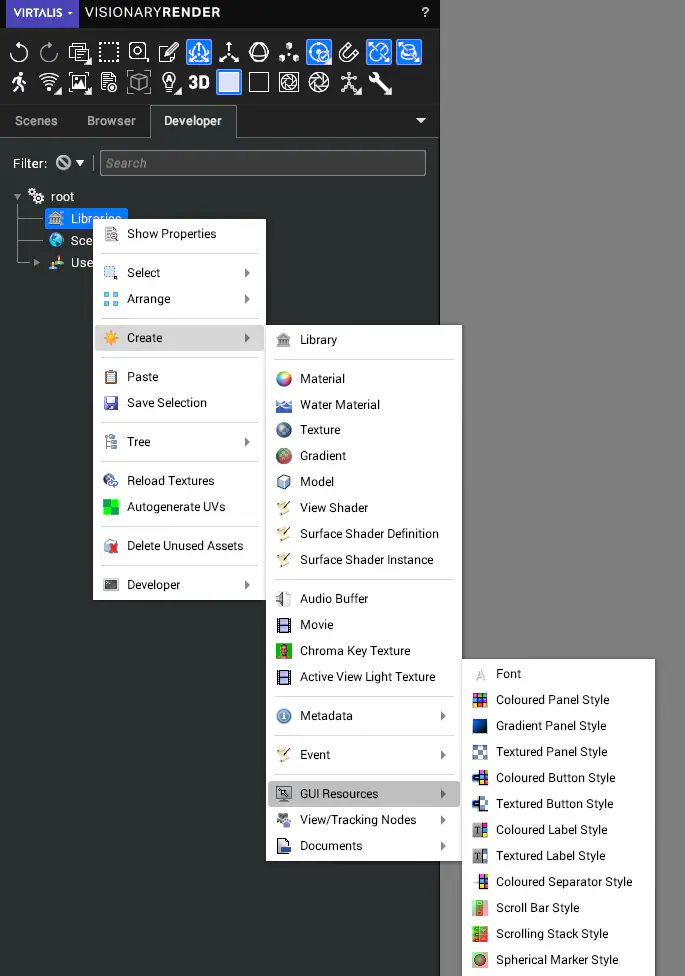Click the framed cube view icon

coord(139,82)
